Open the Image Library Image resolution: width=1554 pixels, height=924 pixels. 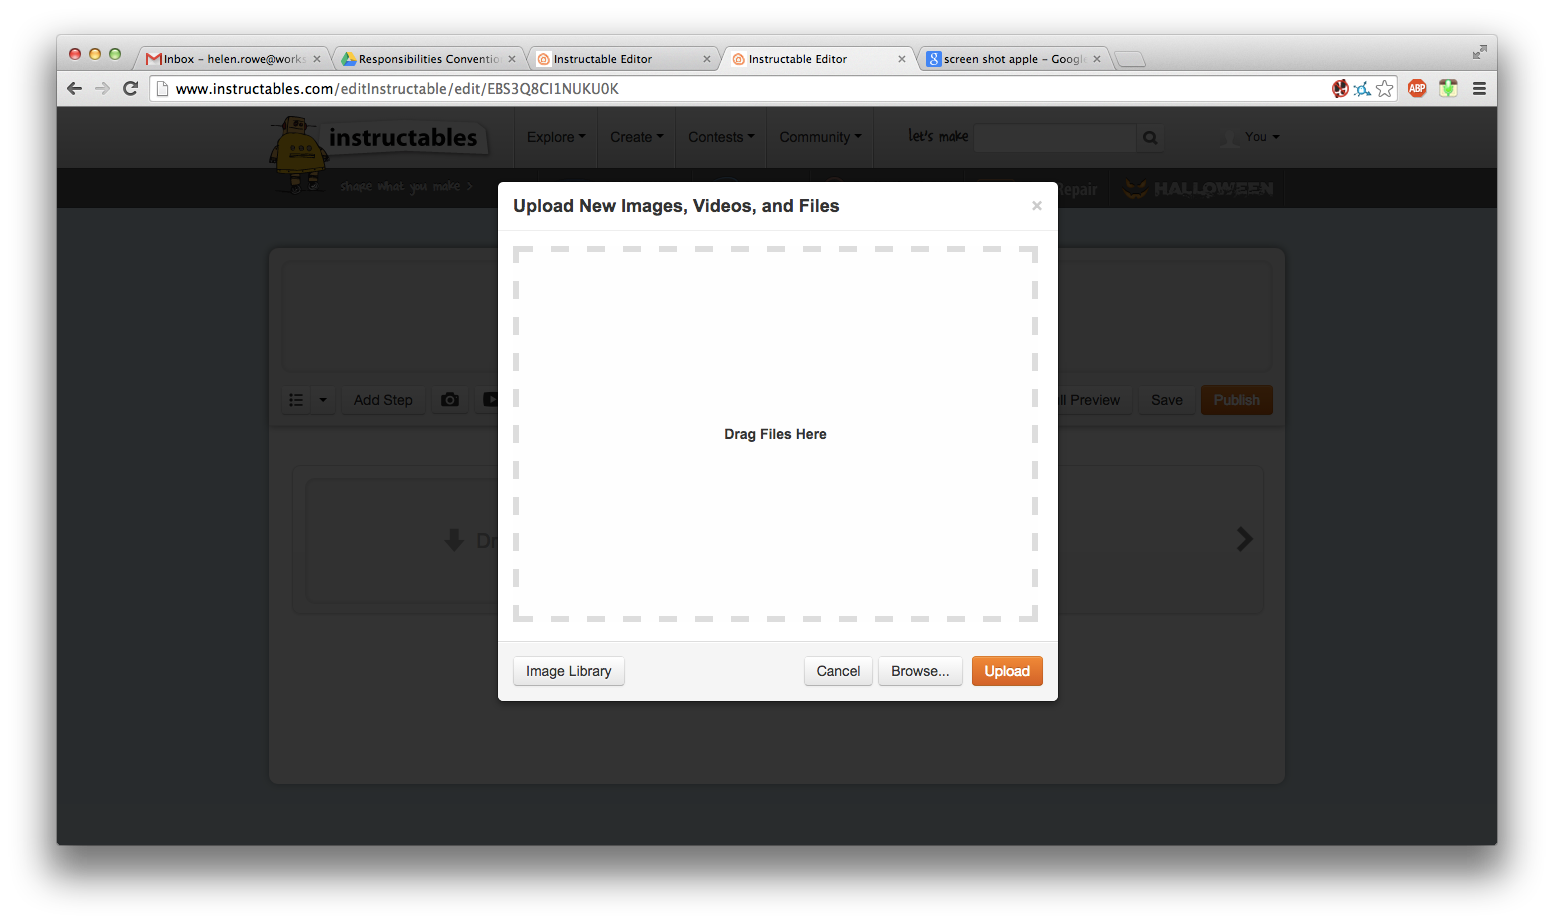coord(568,670)
